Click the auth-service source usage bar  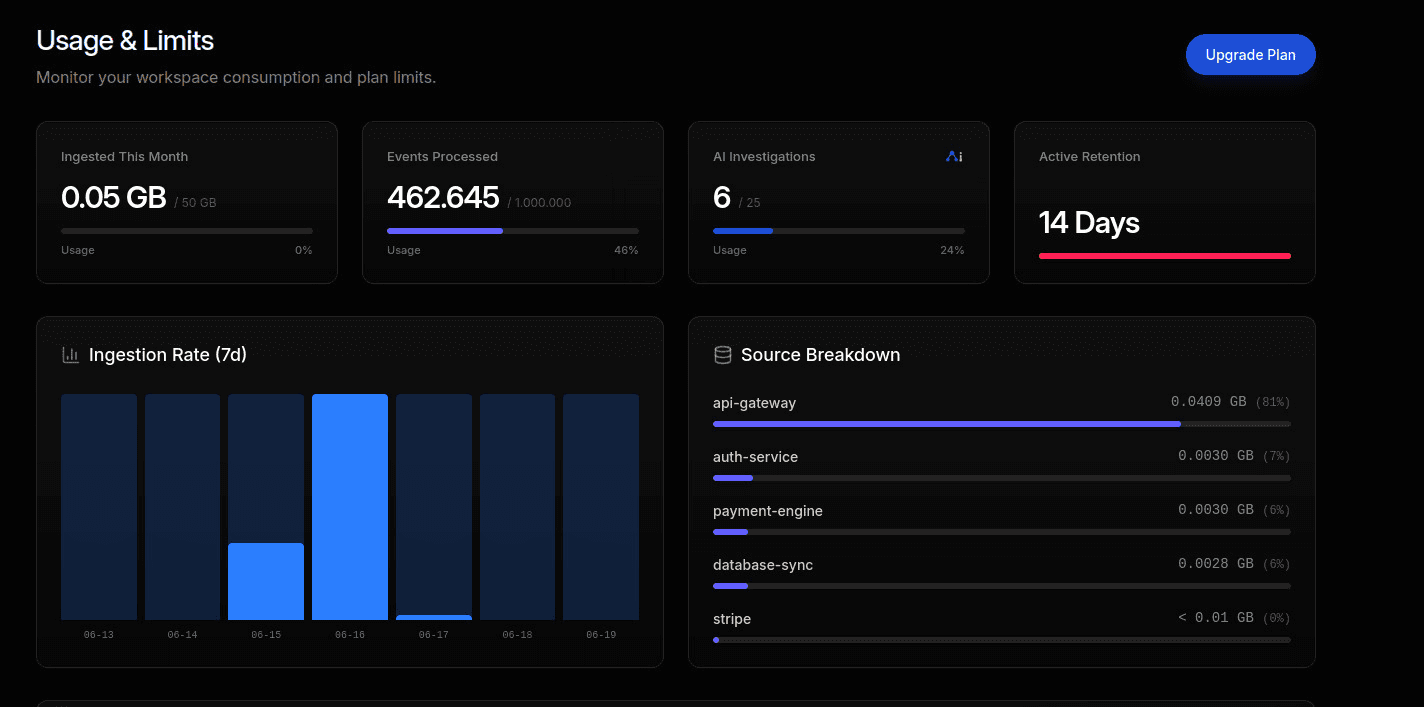click(1002, 478)
